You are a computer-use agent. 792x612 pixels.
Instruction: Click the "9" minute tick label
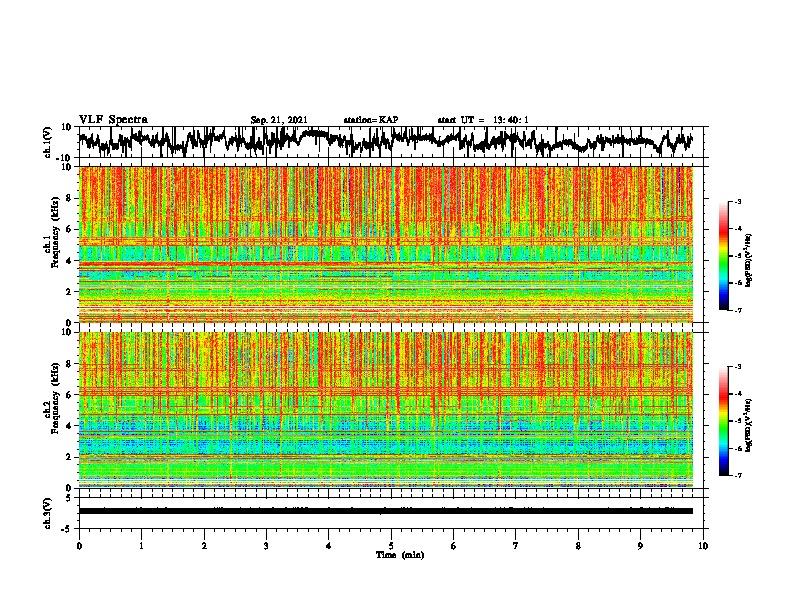tap(640, 546)
